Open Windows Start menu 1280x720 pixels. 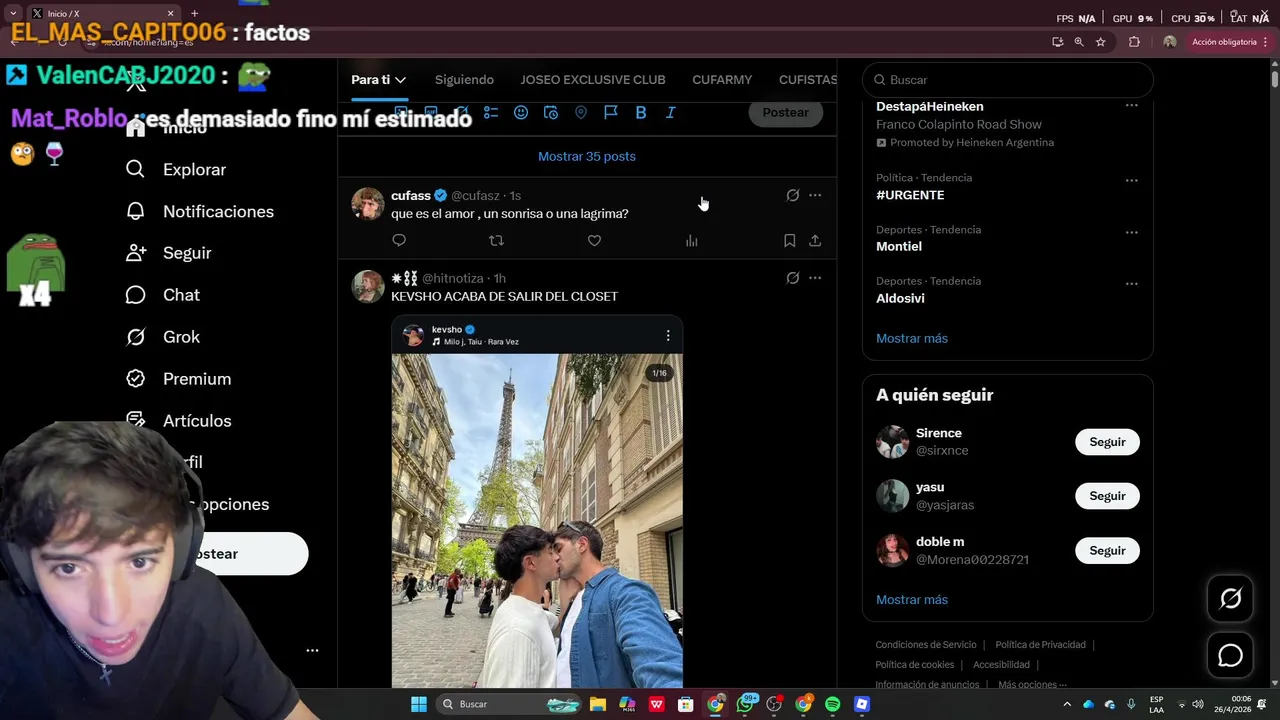419,704
